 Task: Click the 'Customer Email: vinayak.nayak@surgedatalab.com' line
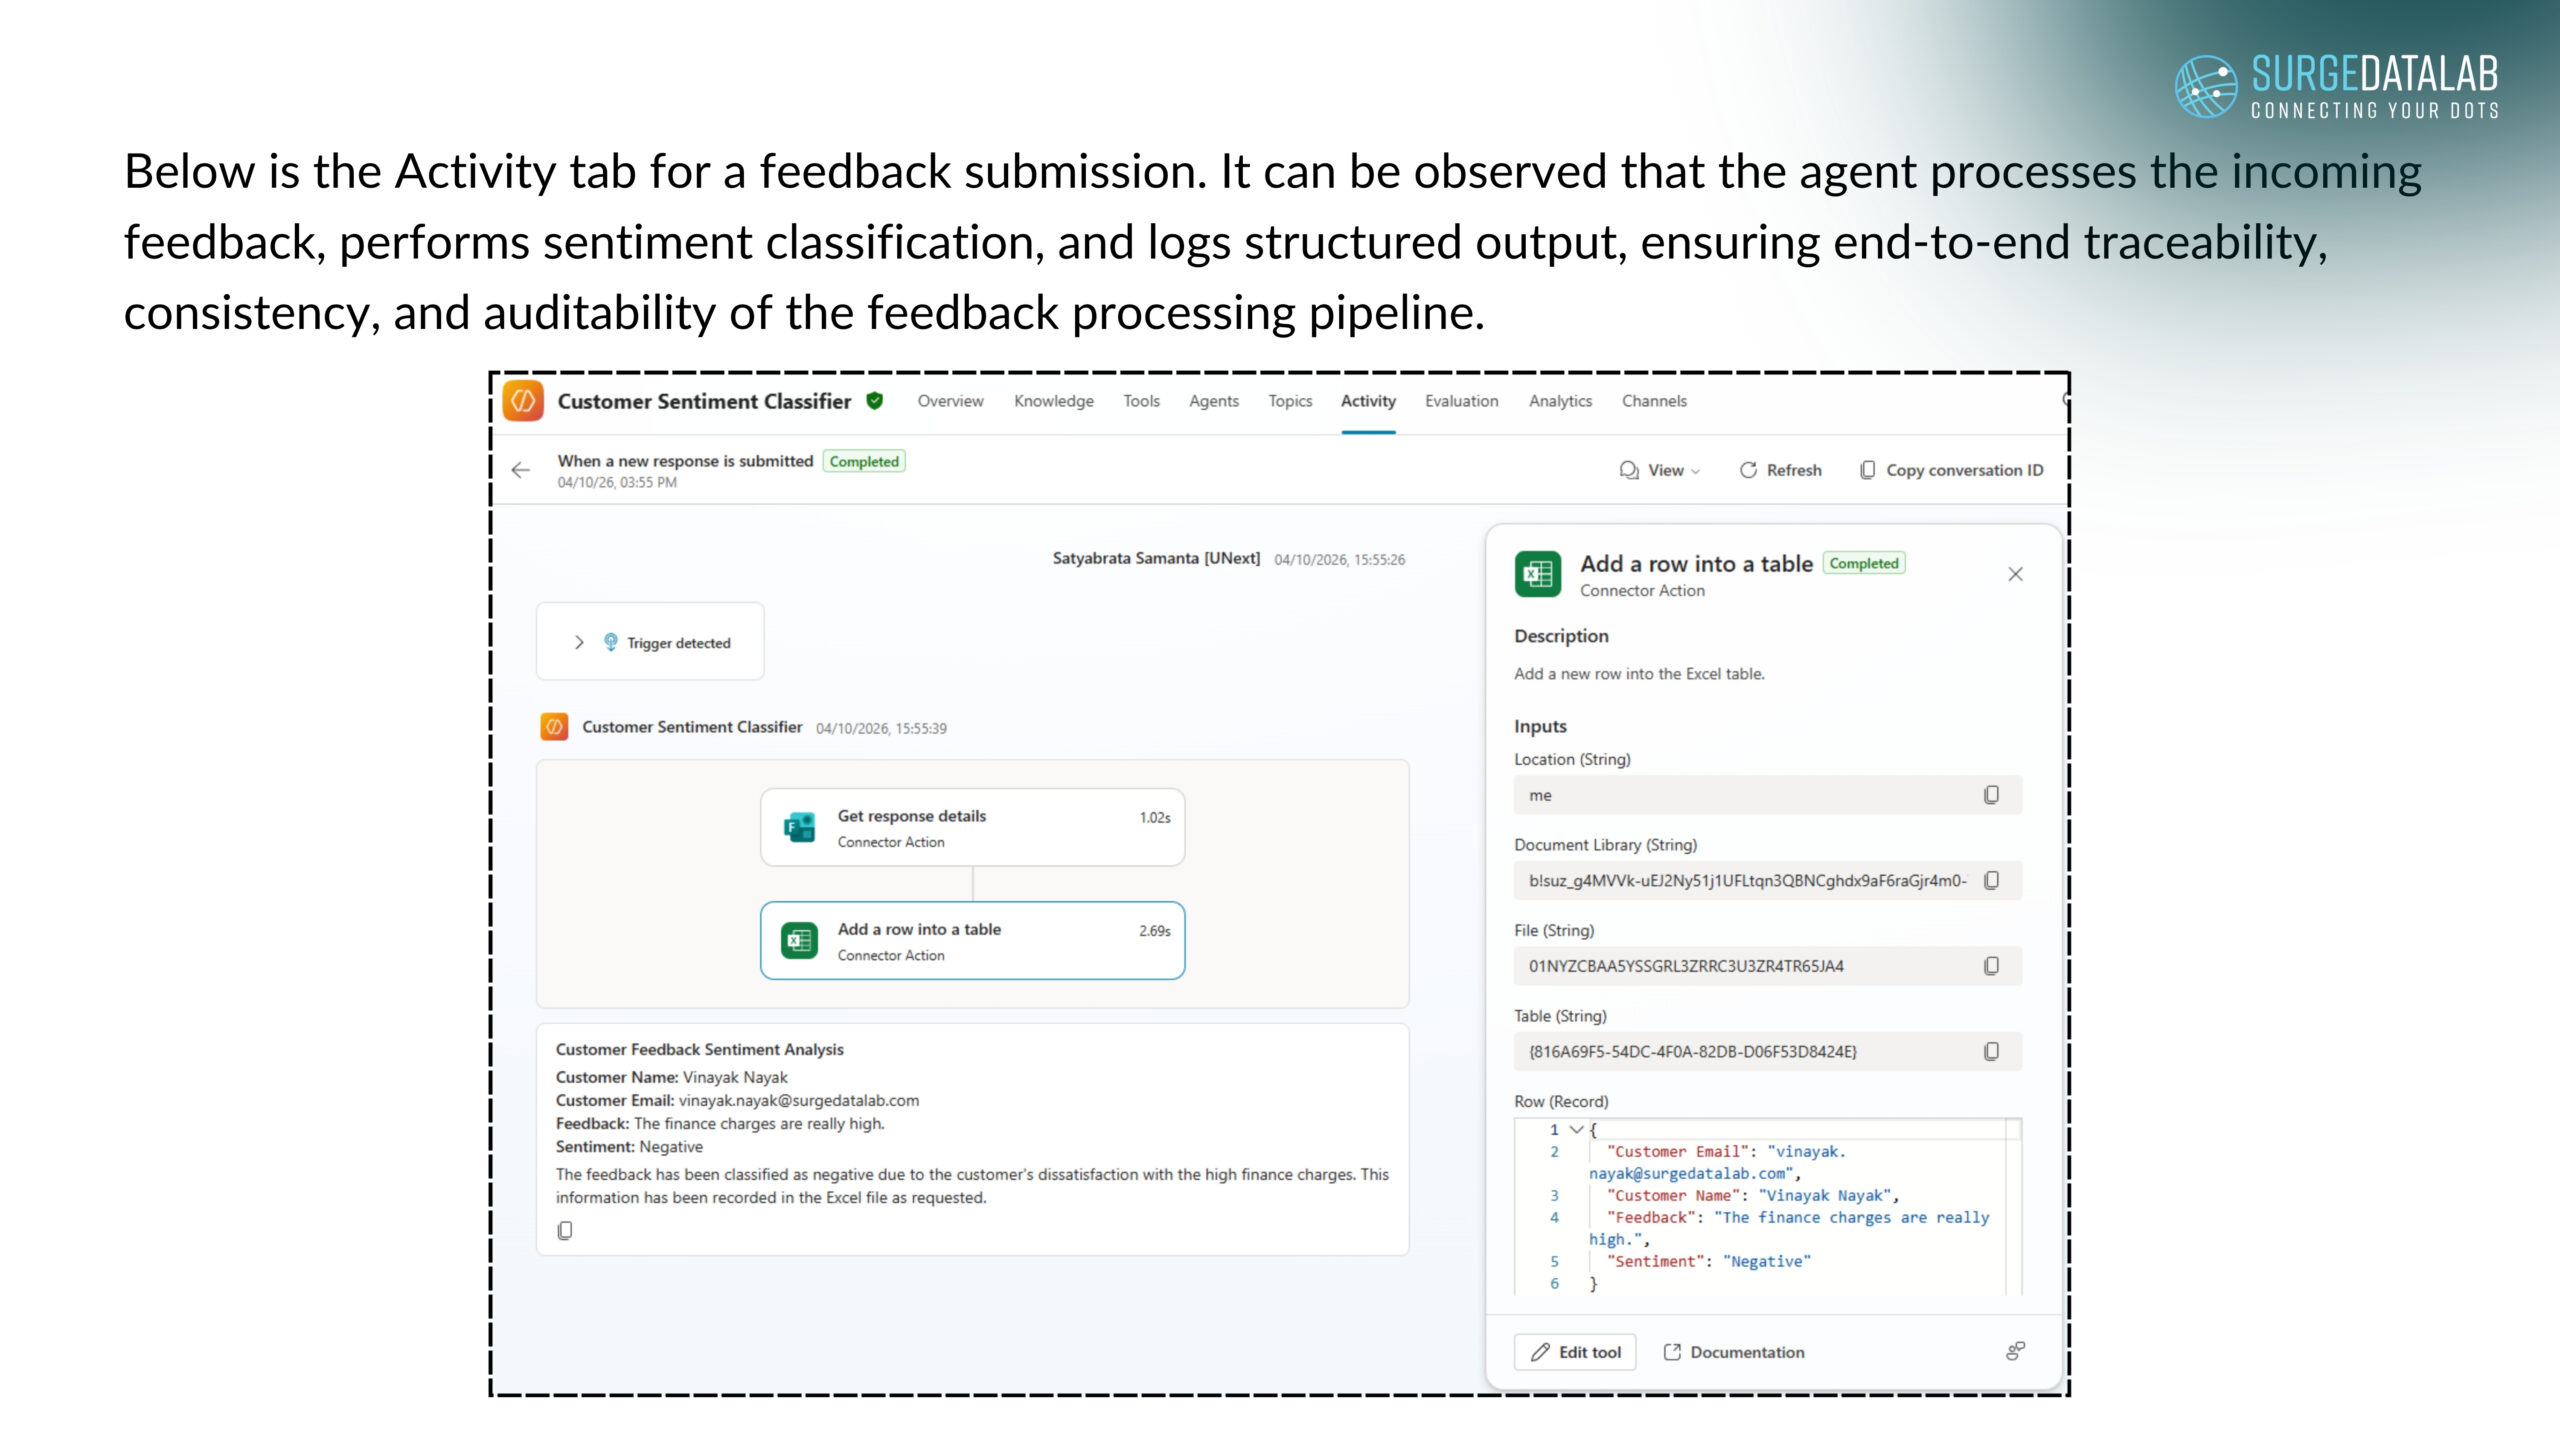point(737,1100)
